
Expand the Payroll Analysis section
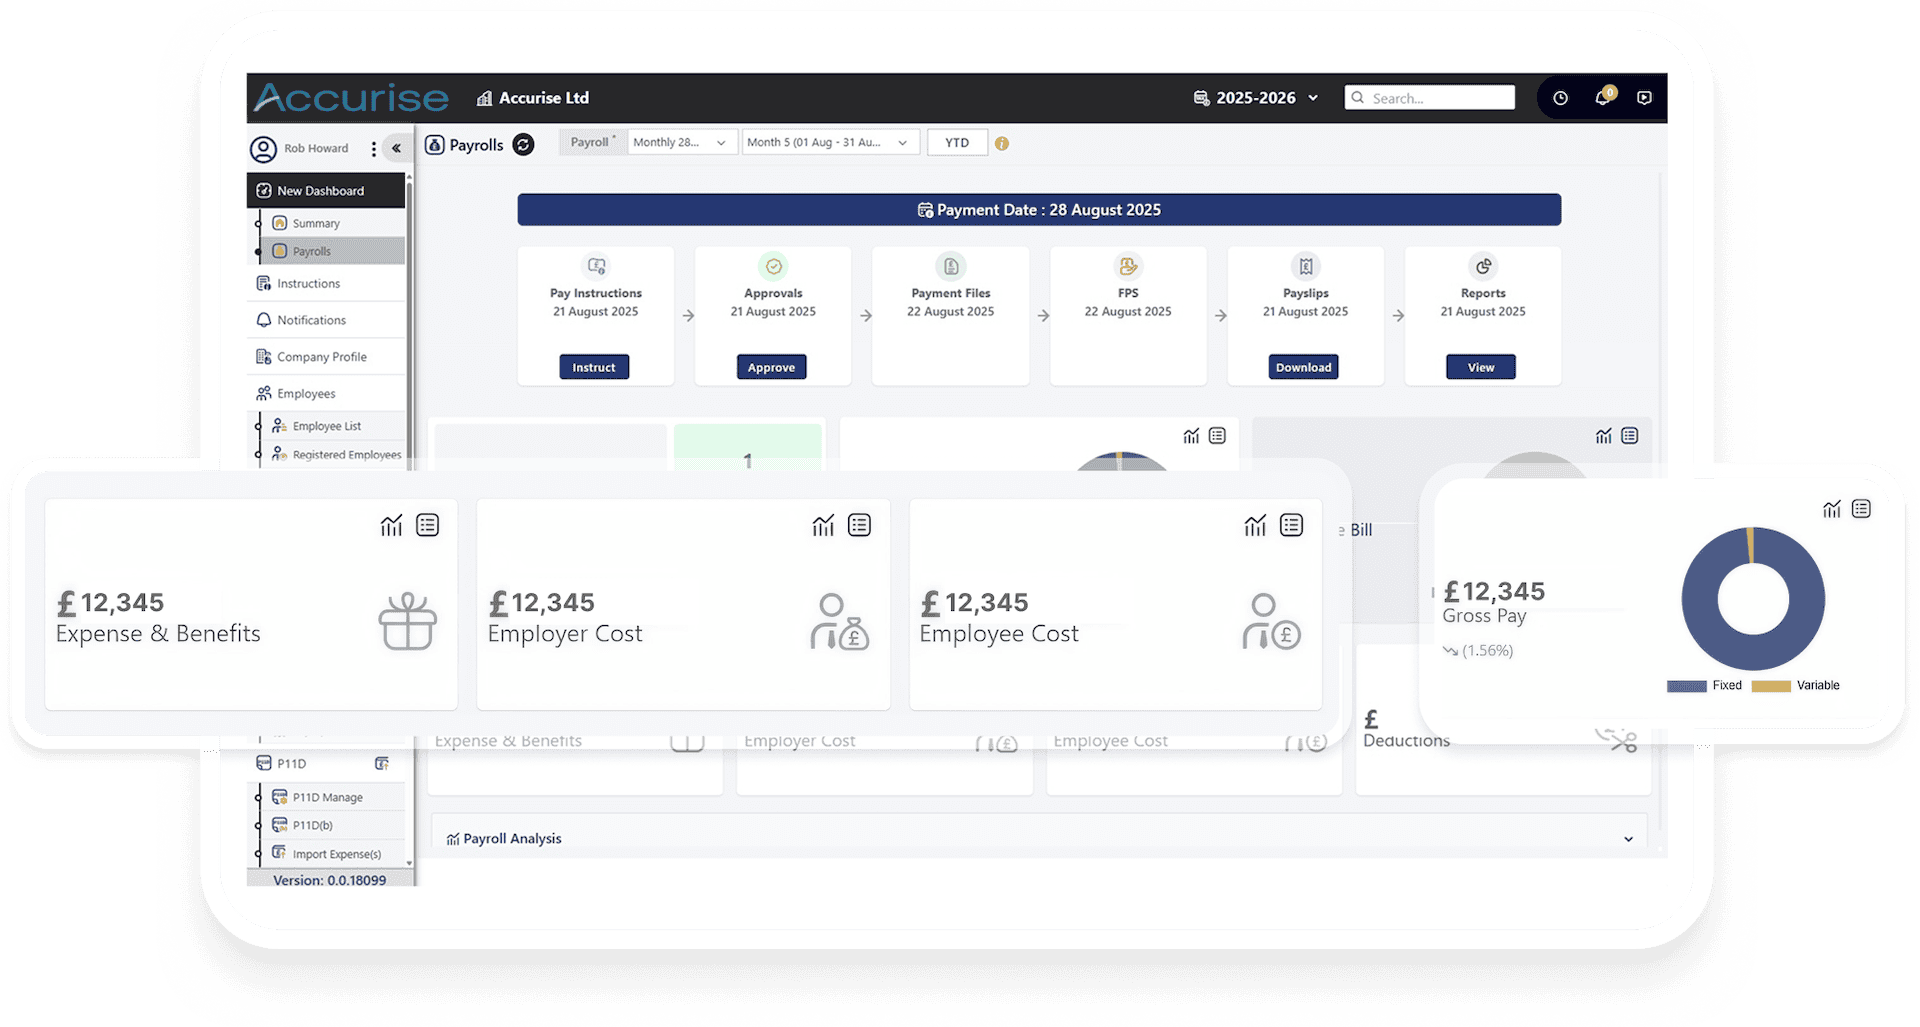pos(1628,838)
